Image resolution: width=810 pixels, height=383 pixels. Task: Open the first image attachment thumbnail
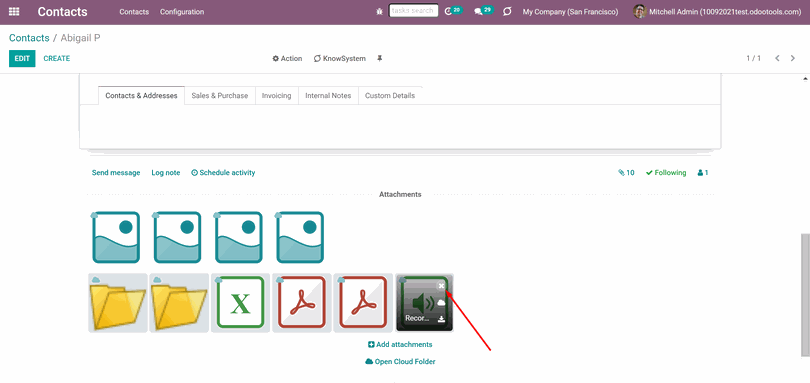point(116,237)
